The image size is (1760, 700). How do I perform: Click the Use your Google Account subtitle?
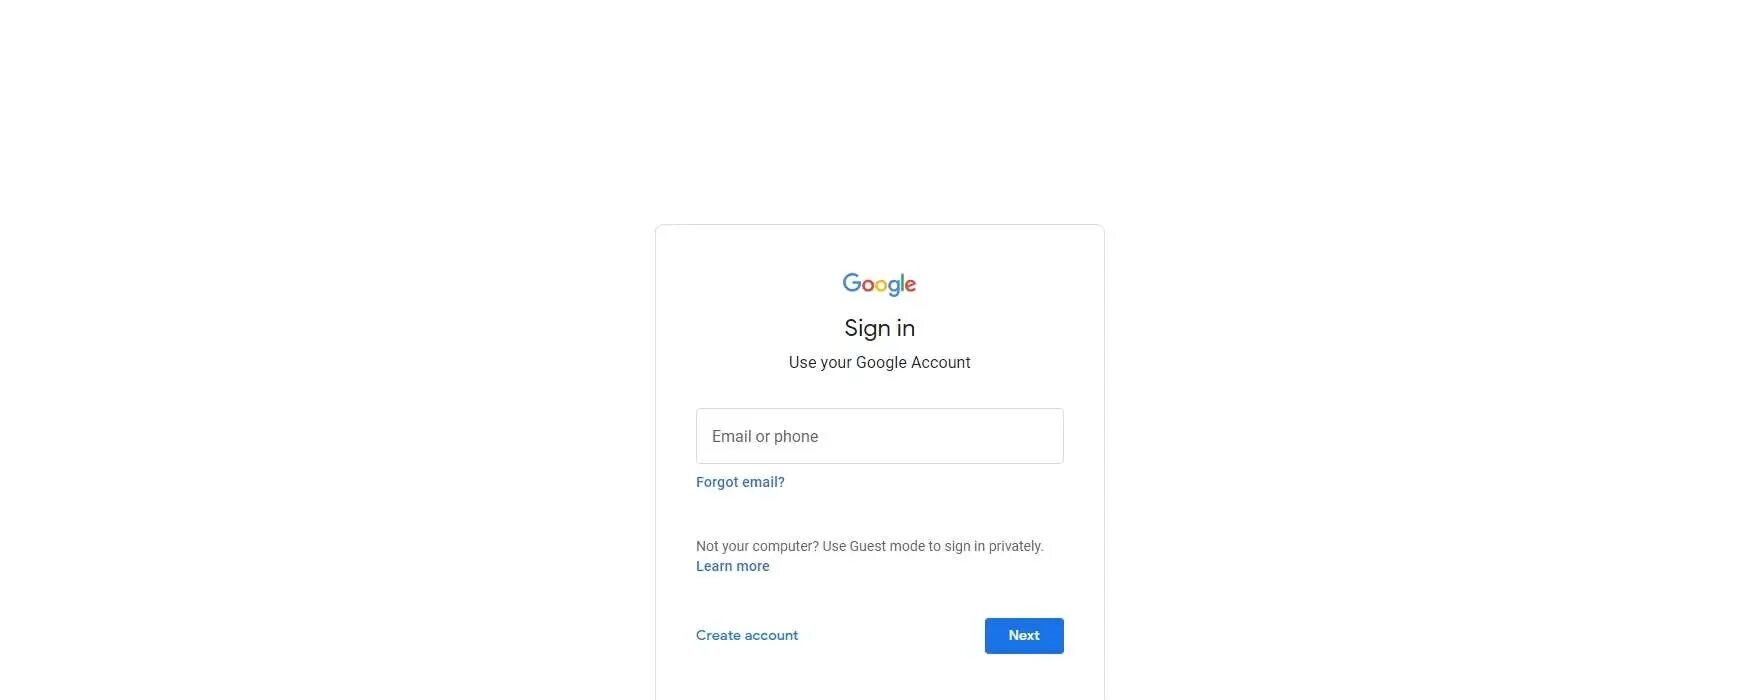pyautogui.click(x=879, y=362)
